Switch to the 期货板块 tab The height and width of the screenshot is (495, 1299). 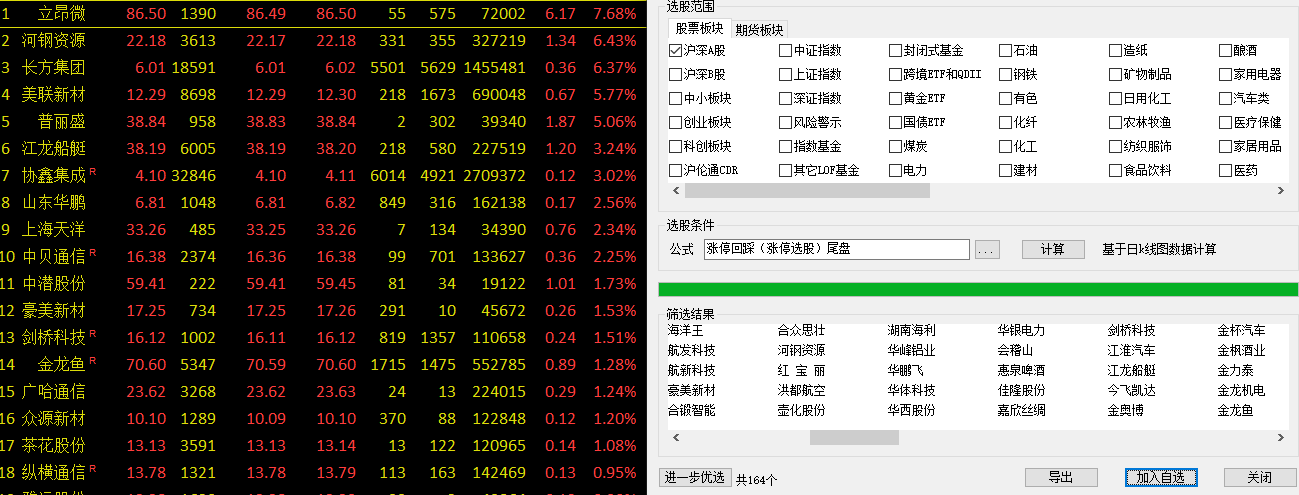coord(759,29)
